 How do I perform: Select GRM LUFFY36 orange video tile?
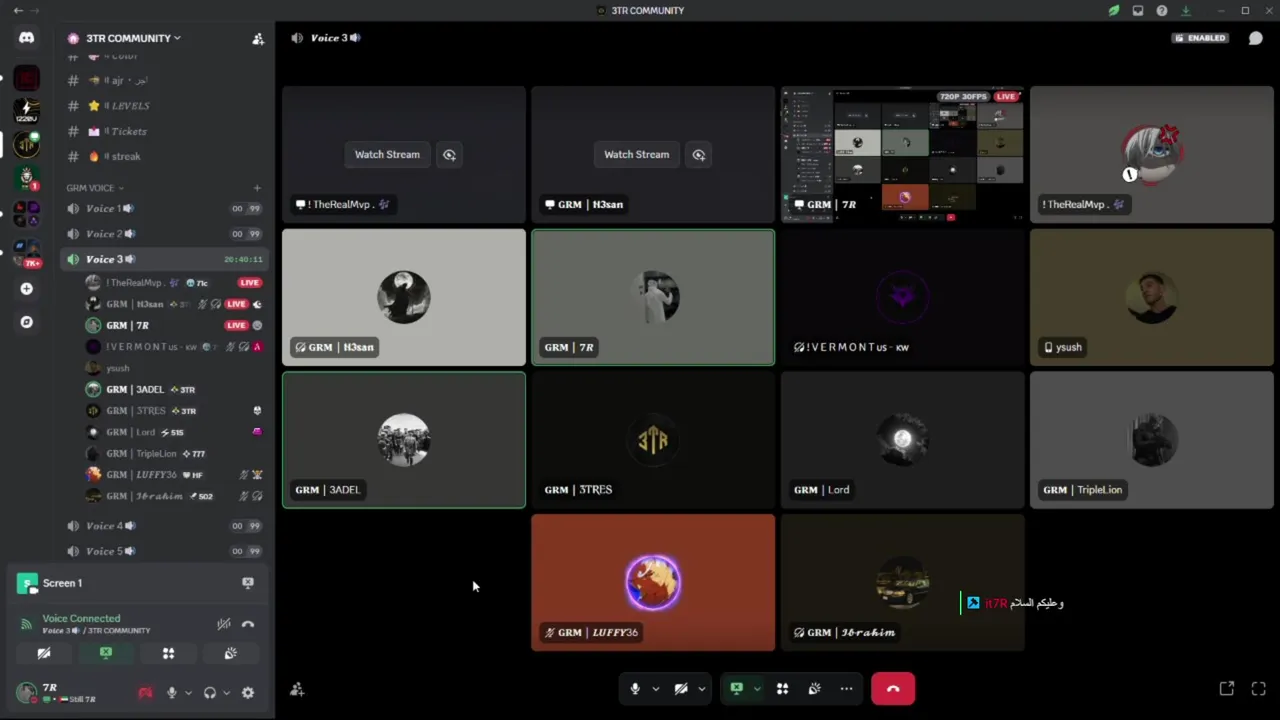tap(653, 583)
